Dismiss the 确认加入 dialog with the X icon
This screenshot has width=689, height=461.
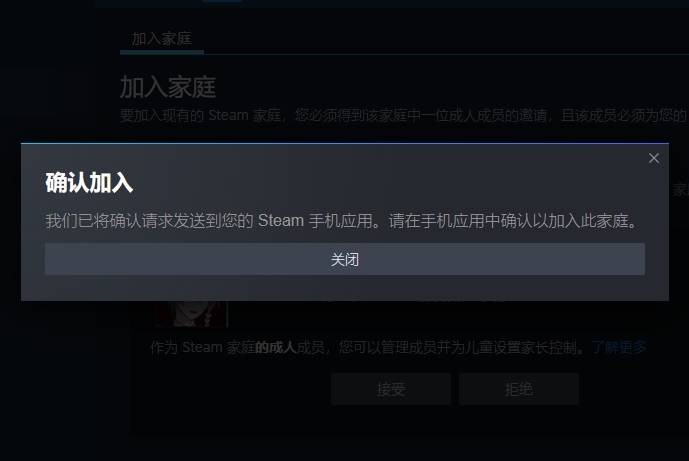(653, 158)
